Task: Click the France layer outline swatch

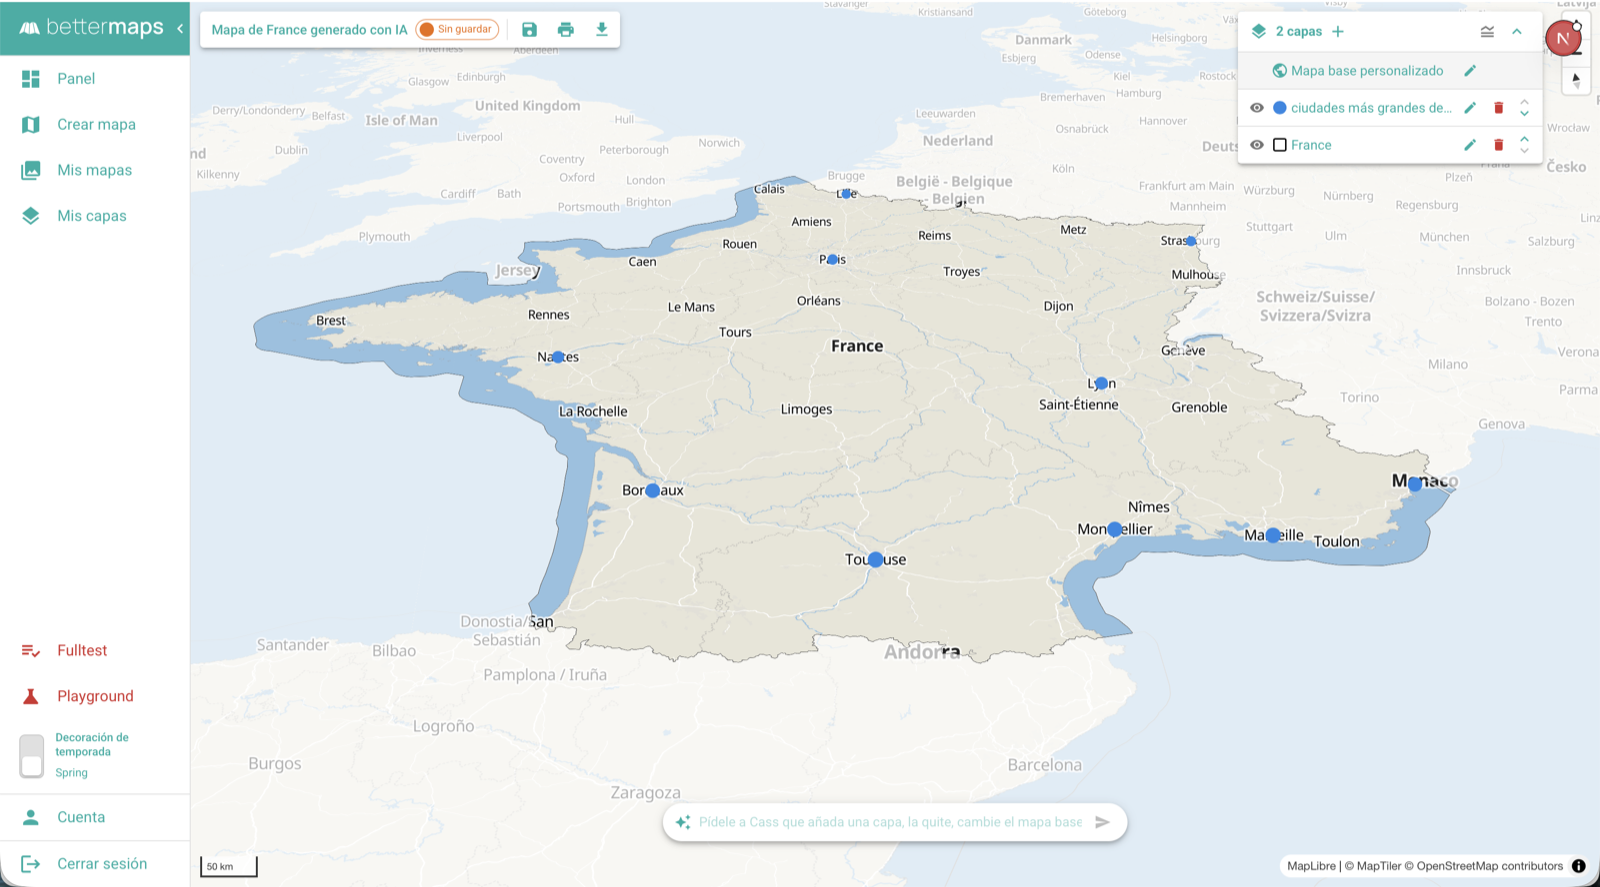Action: [1280, 145]
